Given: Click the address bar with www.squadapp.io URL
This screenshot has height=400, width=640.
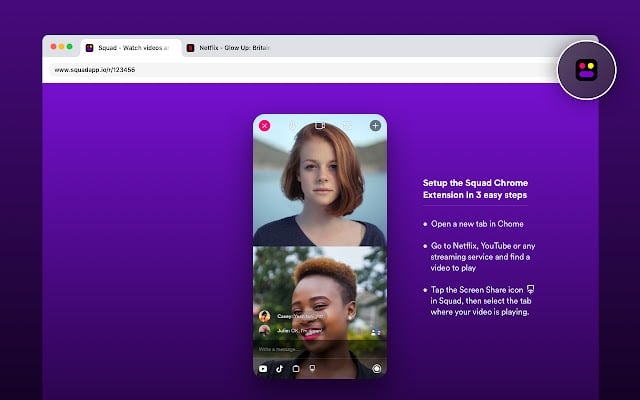Looking at the screenshot, I should click(302, 70).
